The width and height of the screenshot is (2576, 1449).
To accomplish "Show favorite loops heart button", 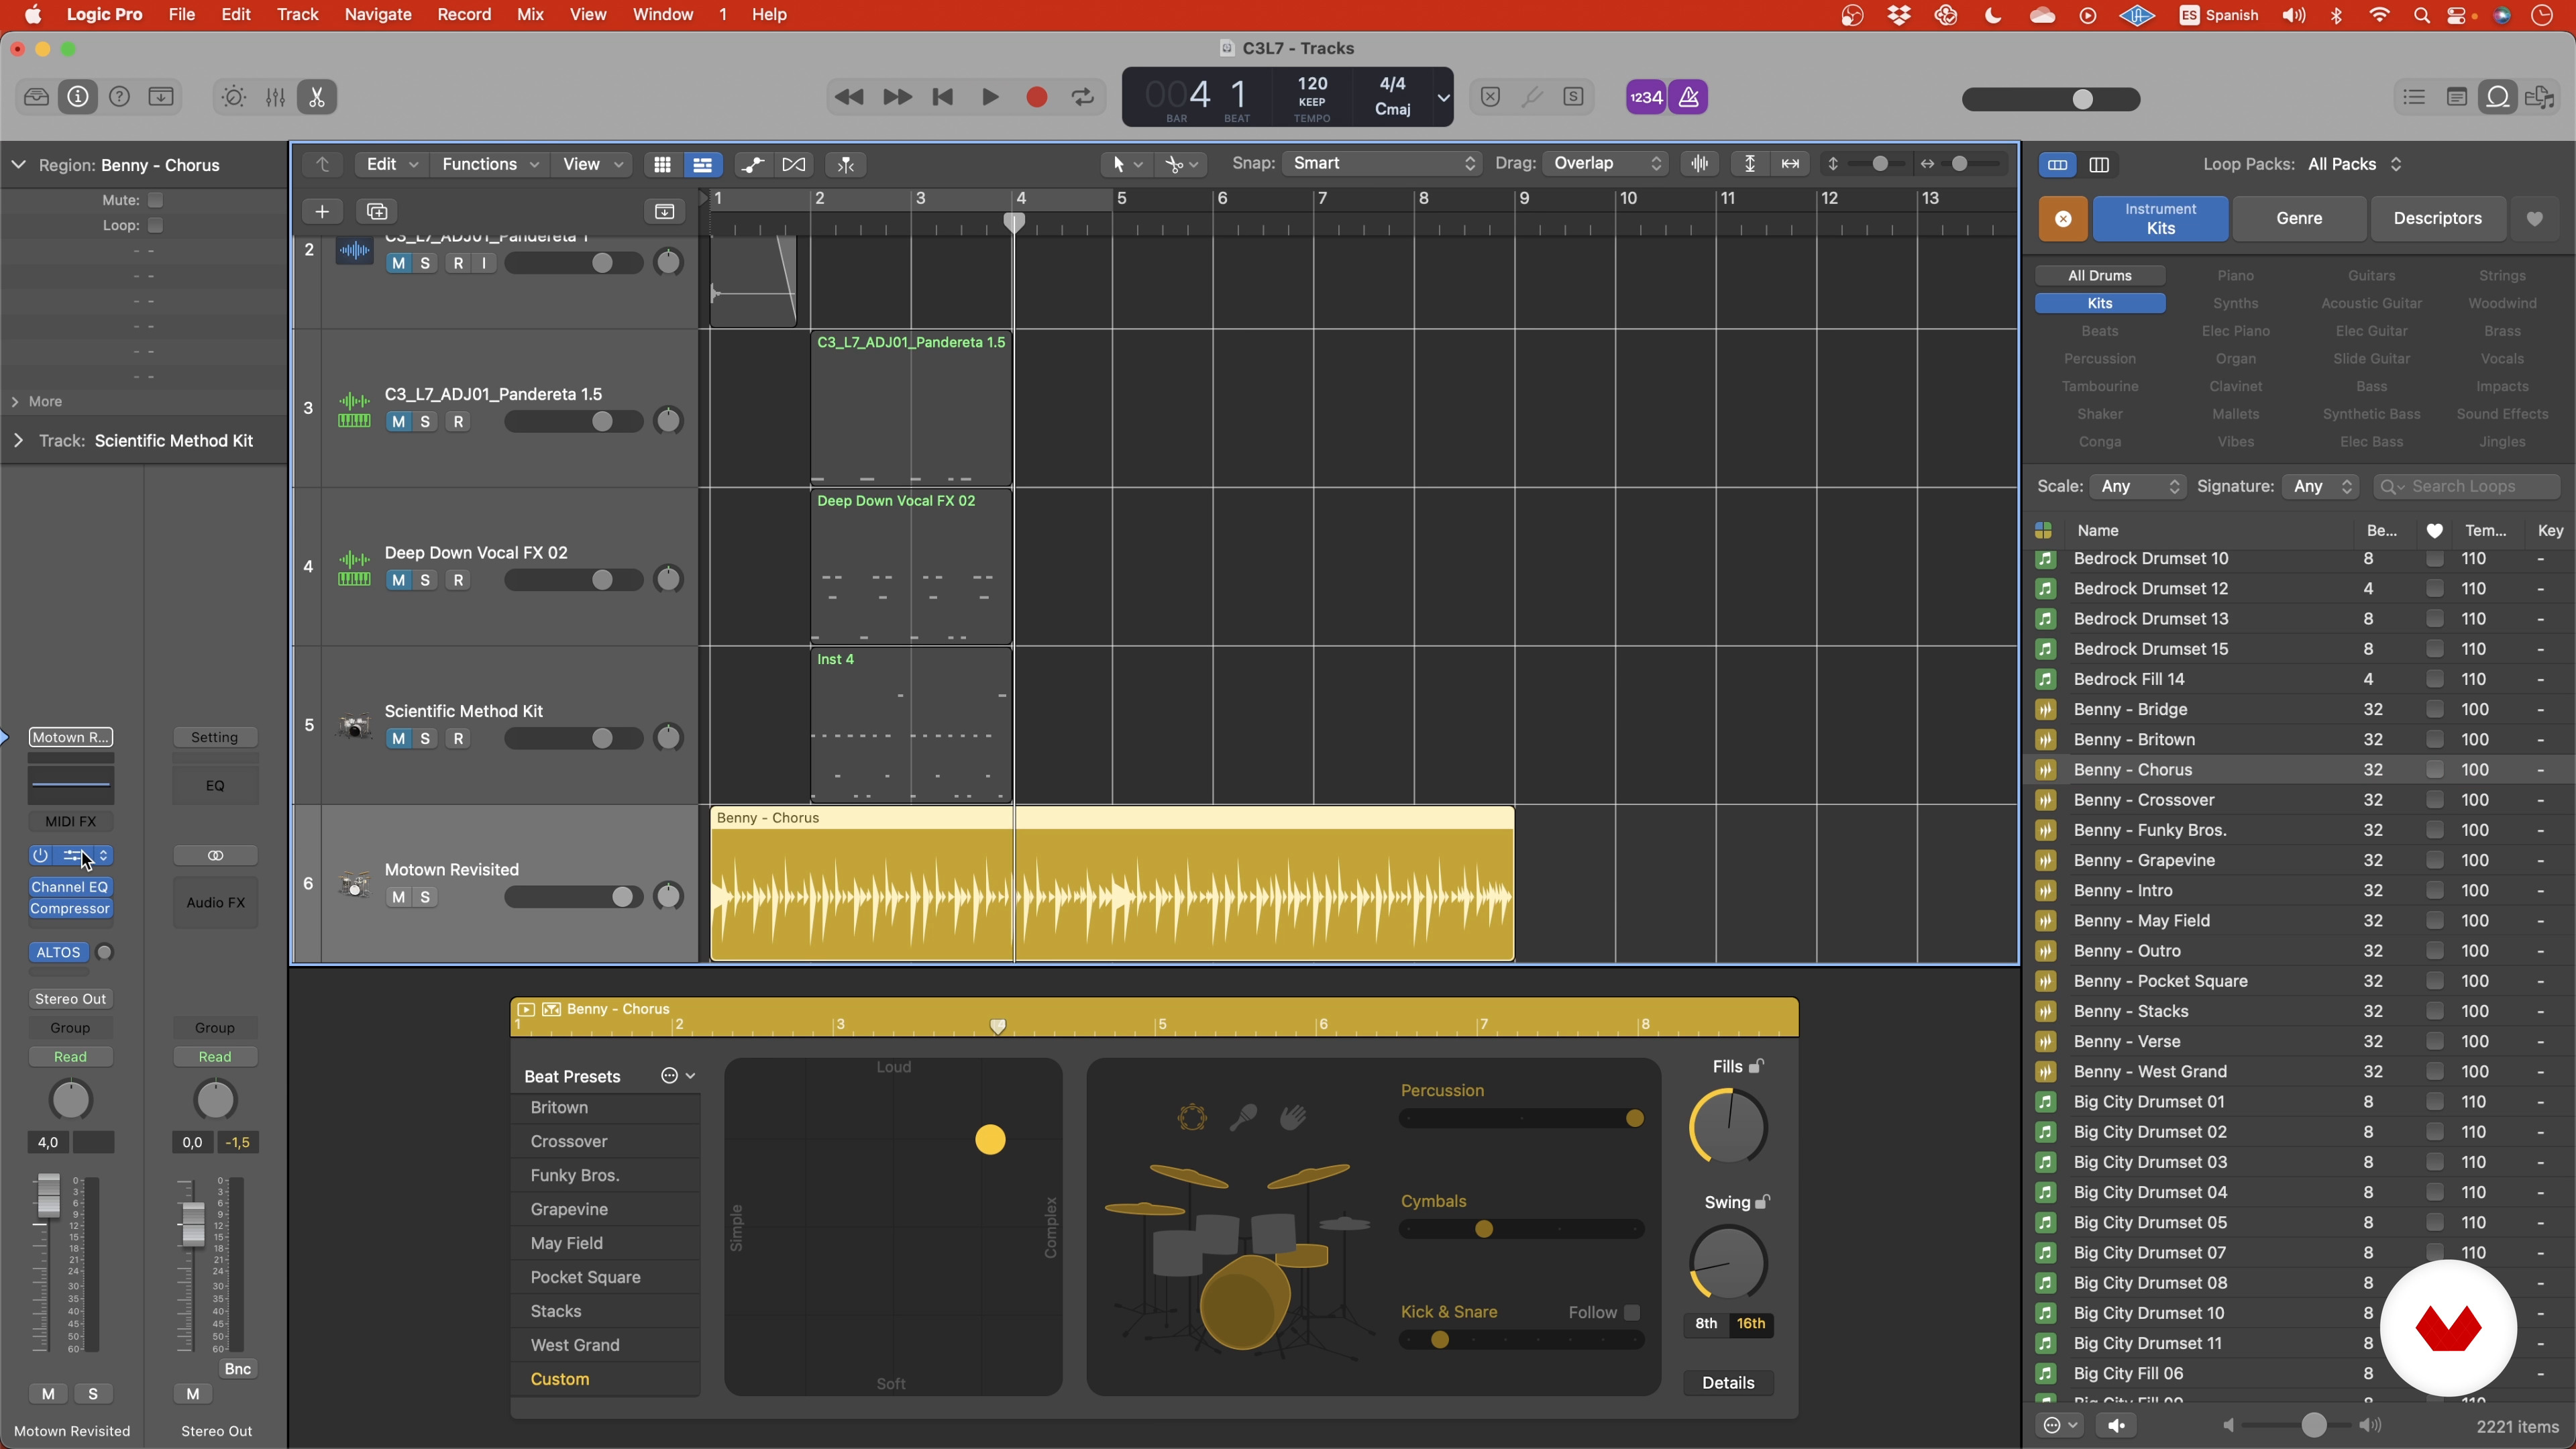I will tap(2534, 218).
